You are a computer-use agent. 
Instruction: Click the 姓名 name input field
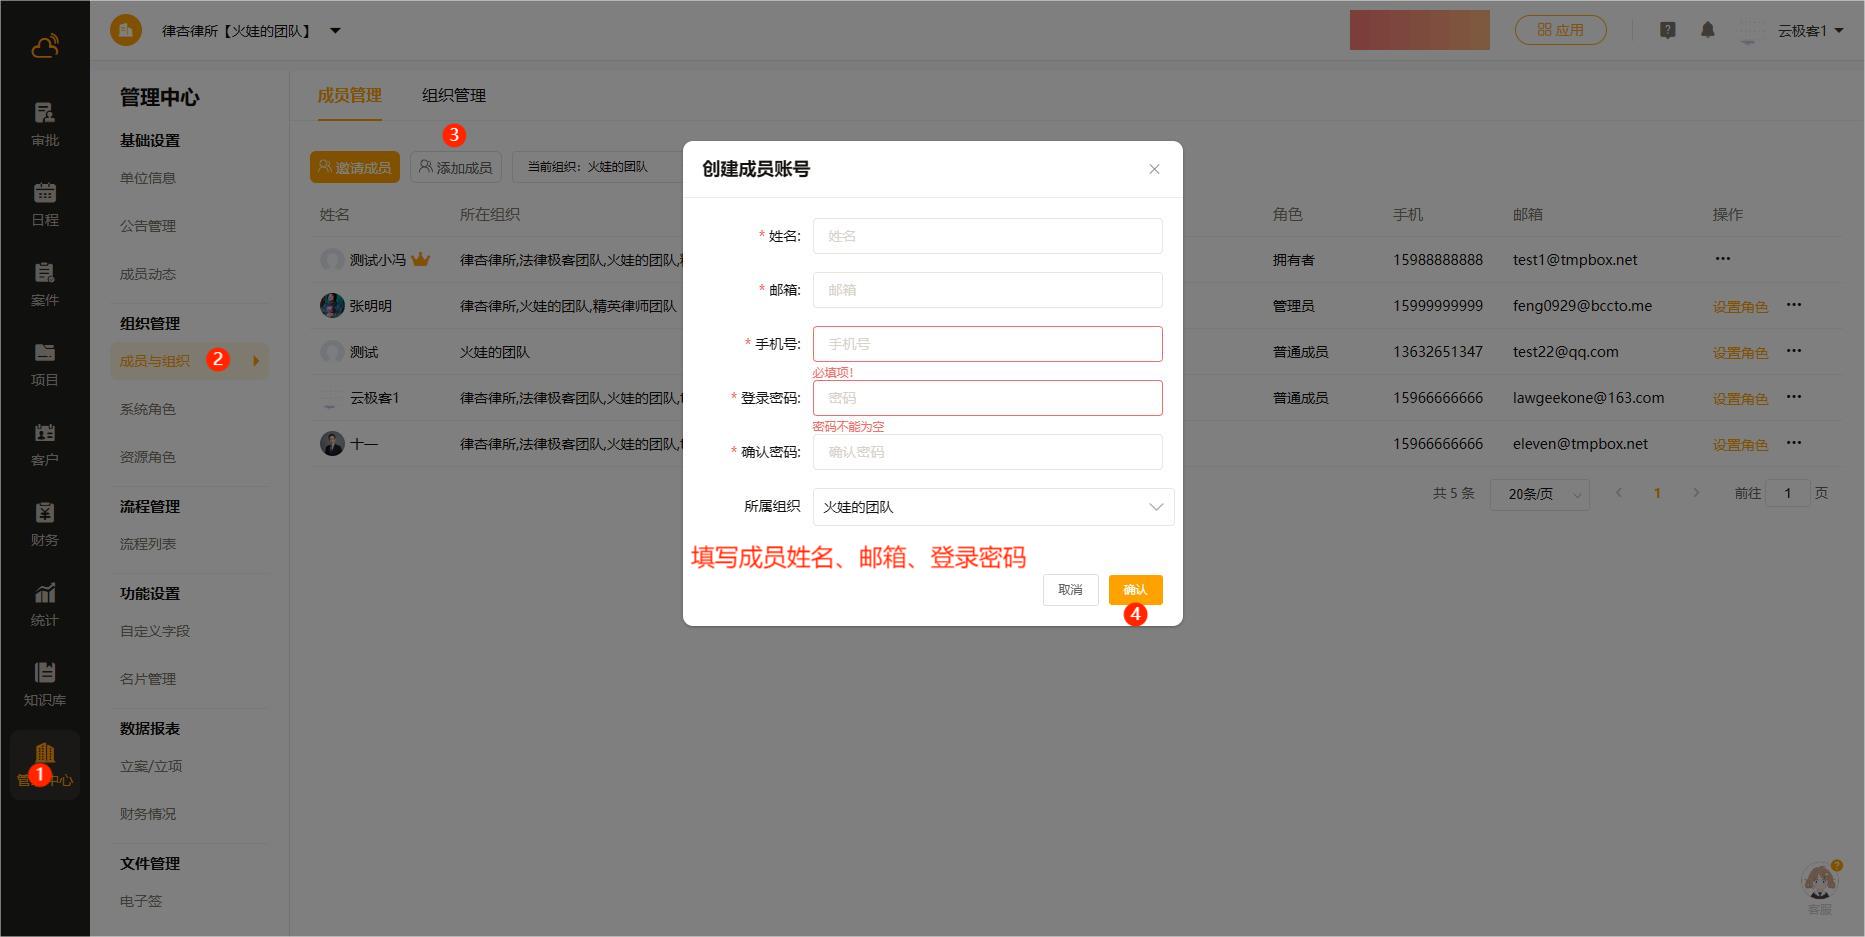(x=987, y=236)
